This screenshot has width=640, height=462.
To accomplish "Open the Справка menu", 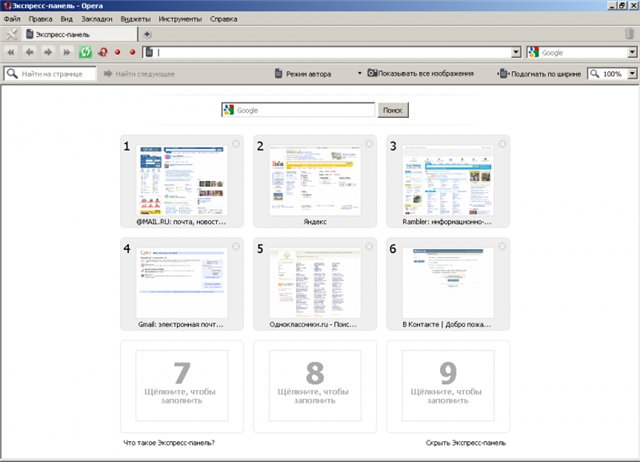I will (223, 19).
